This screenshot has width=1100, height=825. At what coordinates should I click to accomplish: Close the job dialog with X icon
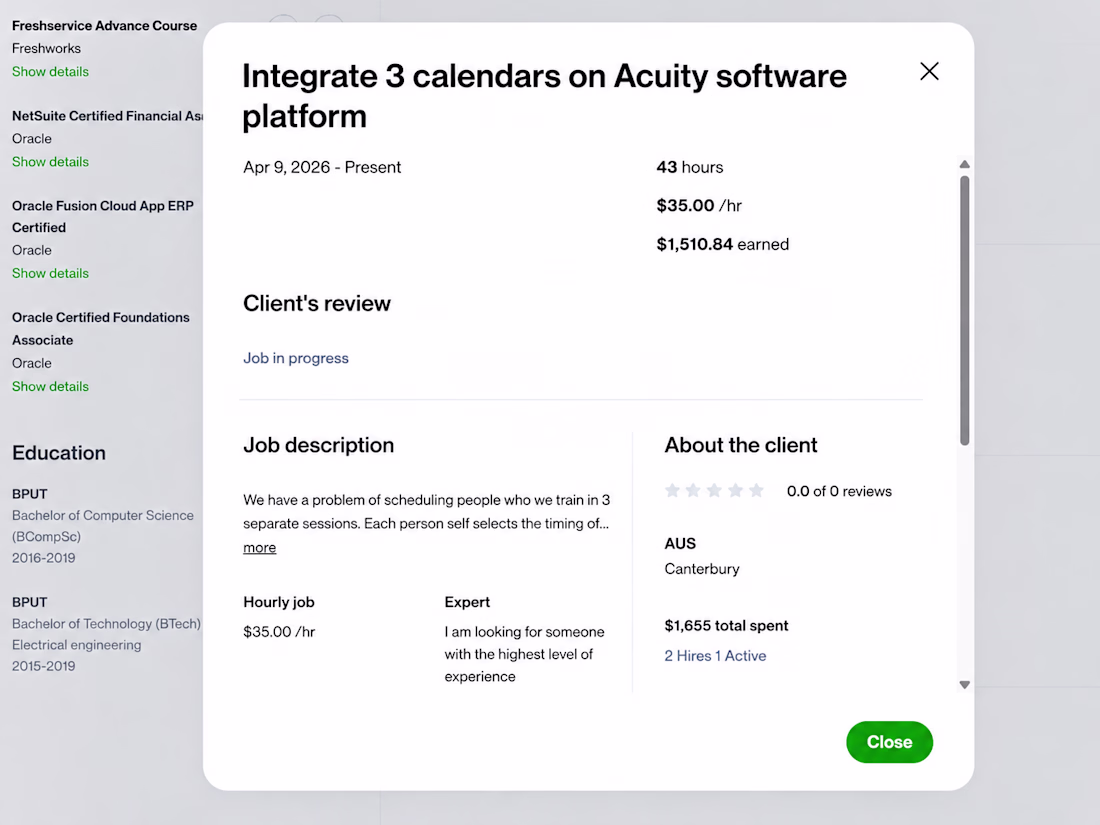tap(929, 71)
